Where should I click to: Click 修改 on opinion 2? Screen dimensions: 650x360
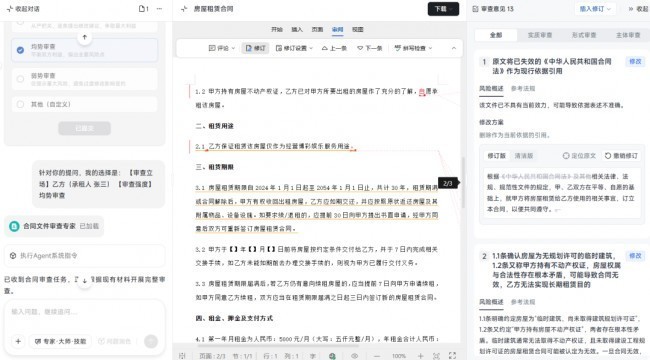click(x=635, y=255)
